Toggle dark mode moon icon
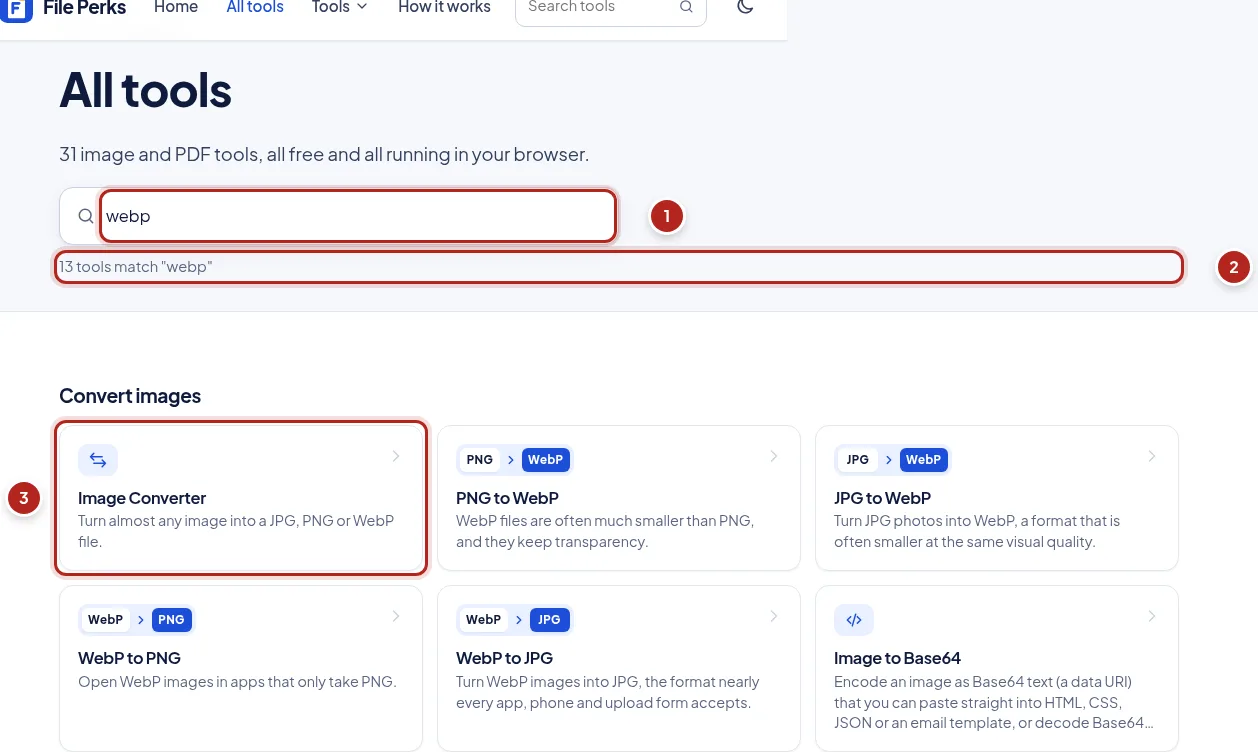The height and width of the screenshot is (752, 1258). point(745,7)
